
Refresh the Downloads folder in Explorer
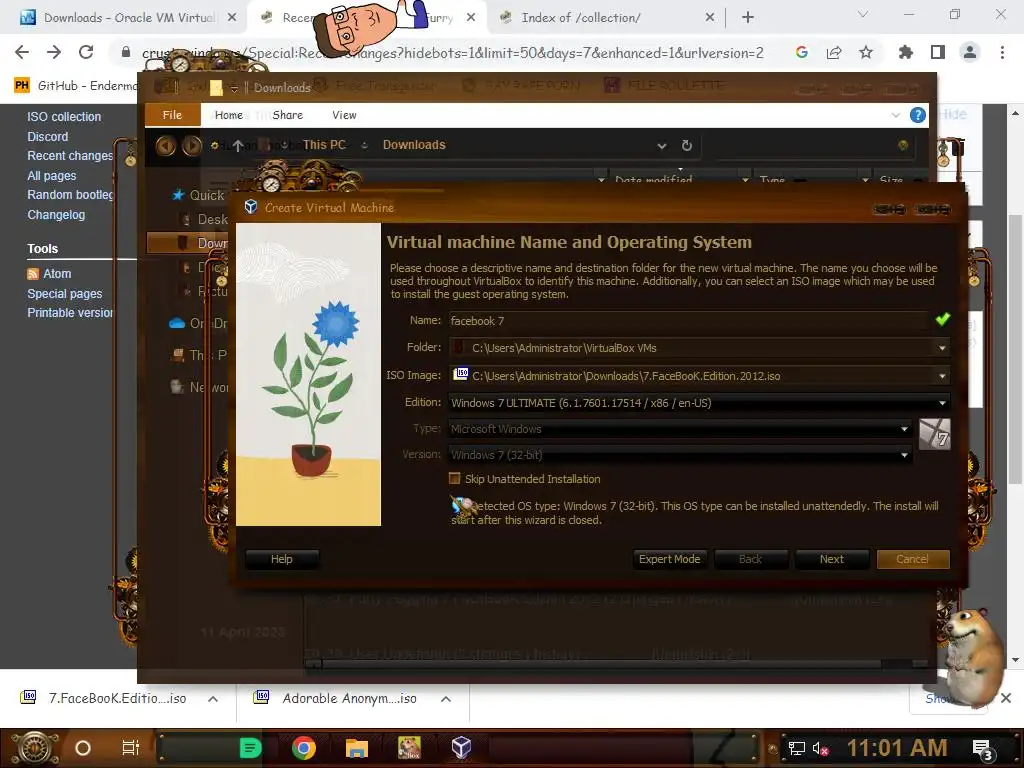click(x=686, y=146)
